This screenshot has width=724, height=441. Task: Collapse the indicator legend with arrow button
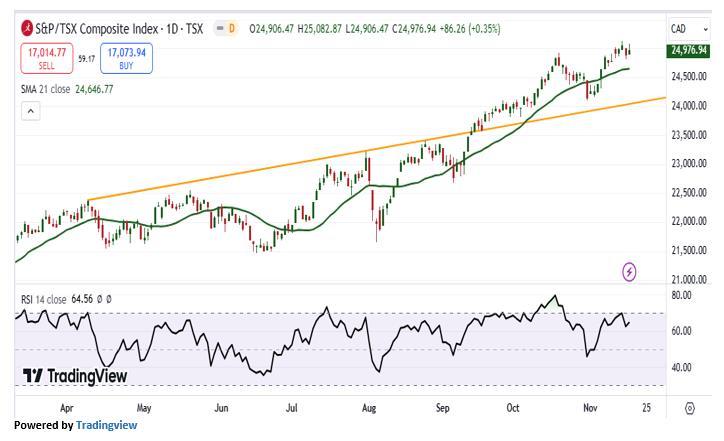(x=30, y=111)
